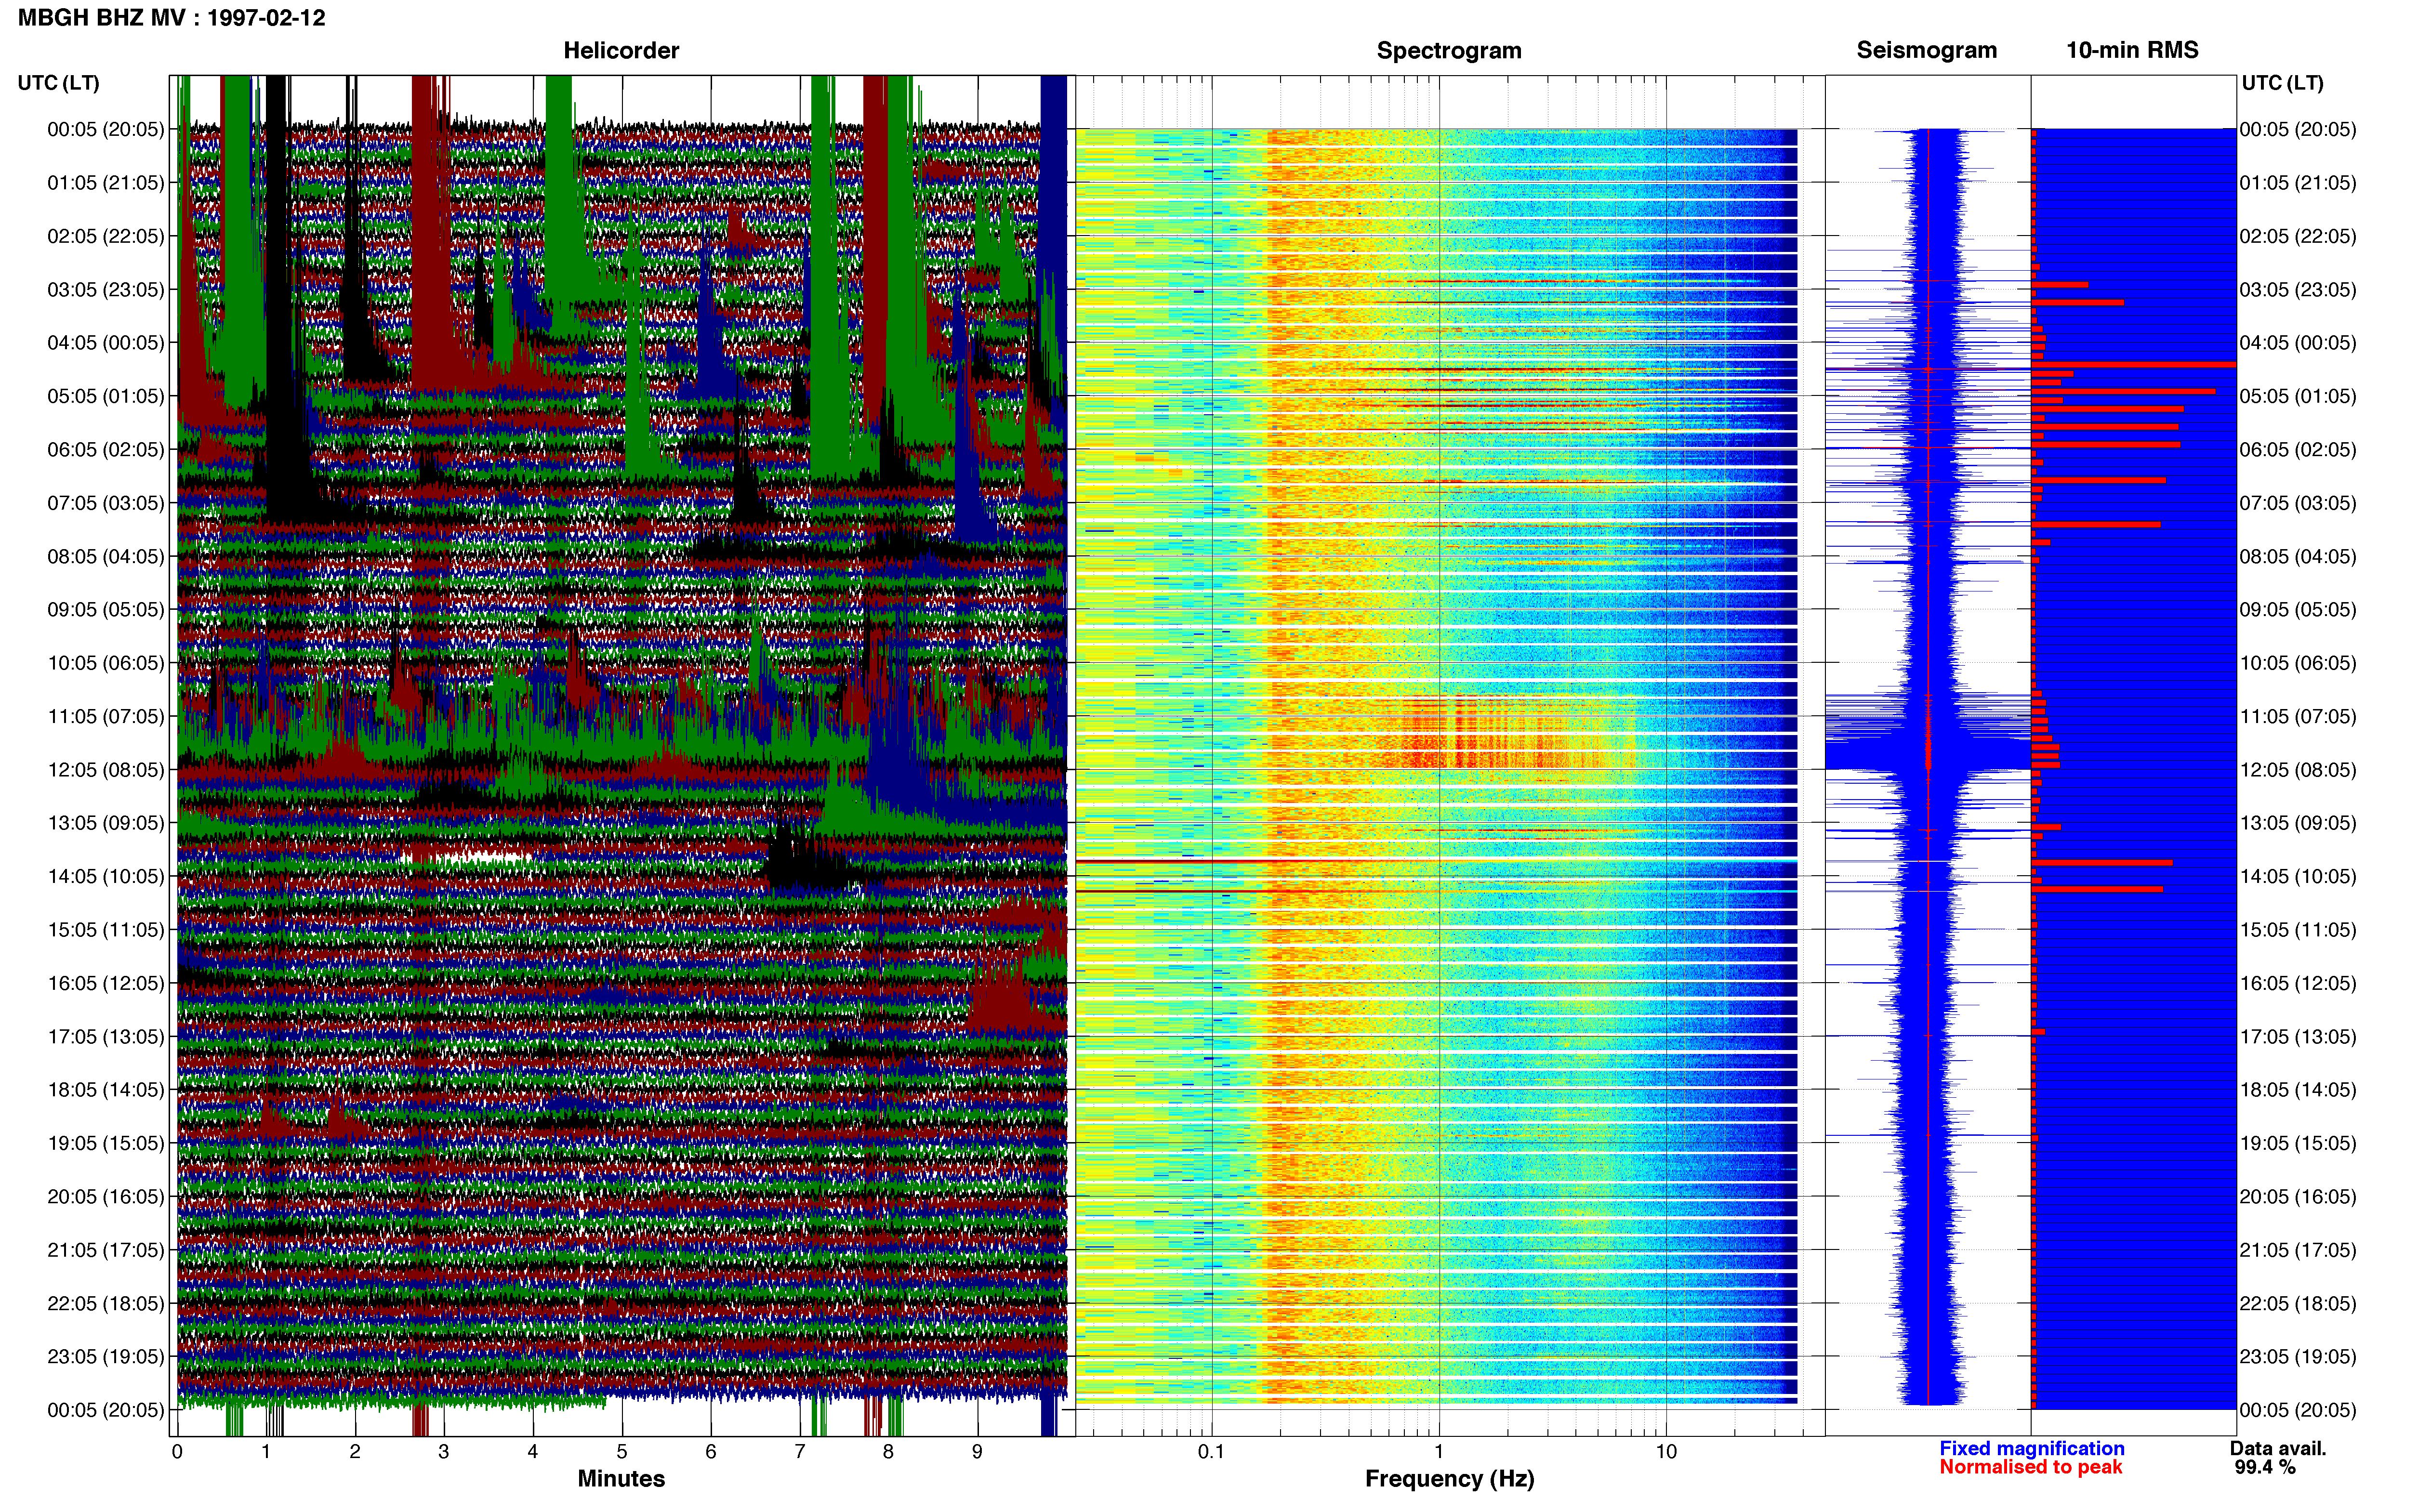Click the right time label '13:05 (09:05)'
Screen dimensions: 2418x1512
tap(2298, 822)
